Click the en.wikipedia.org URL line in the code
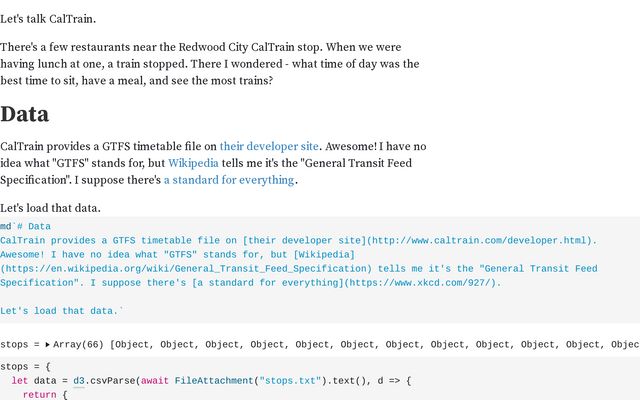The height and width of the screenshot is (400, 640). [x=186, y=269]
